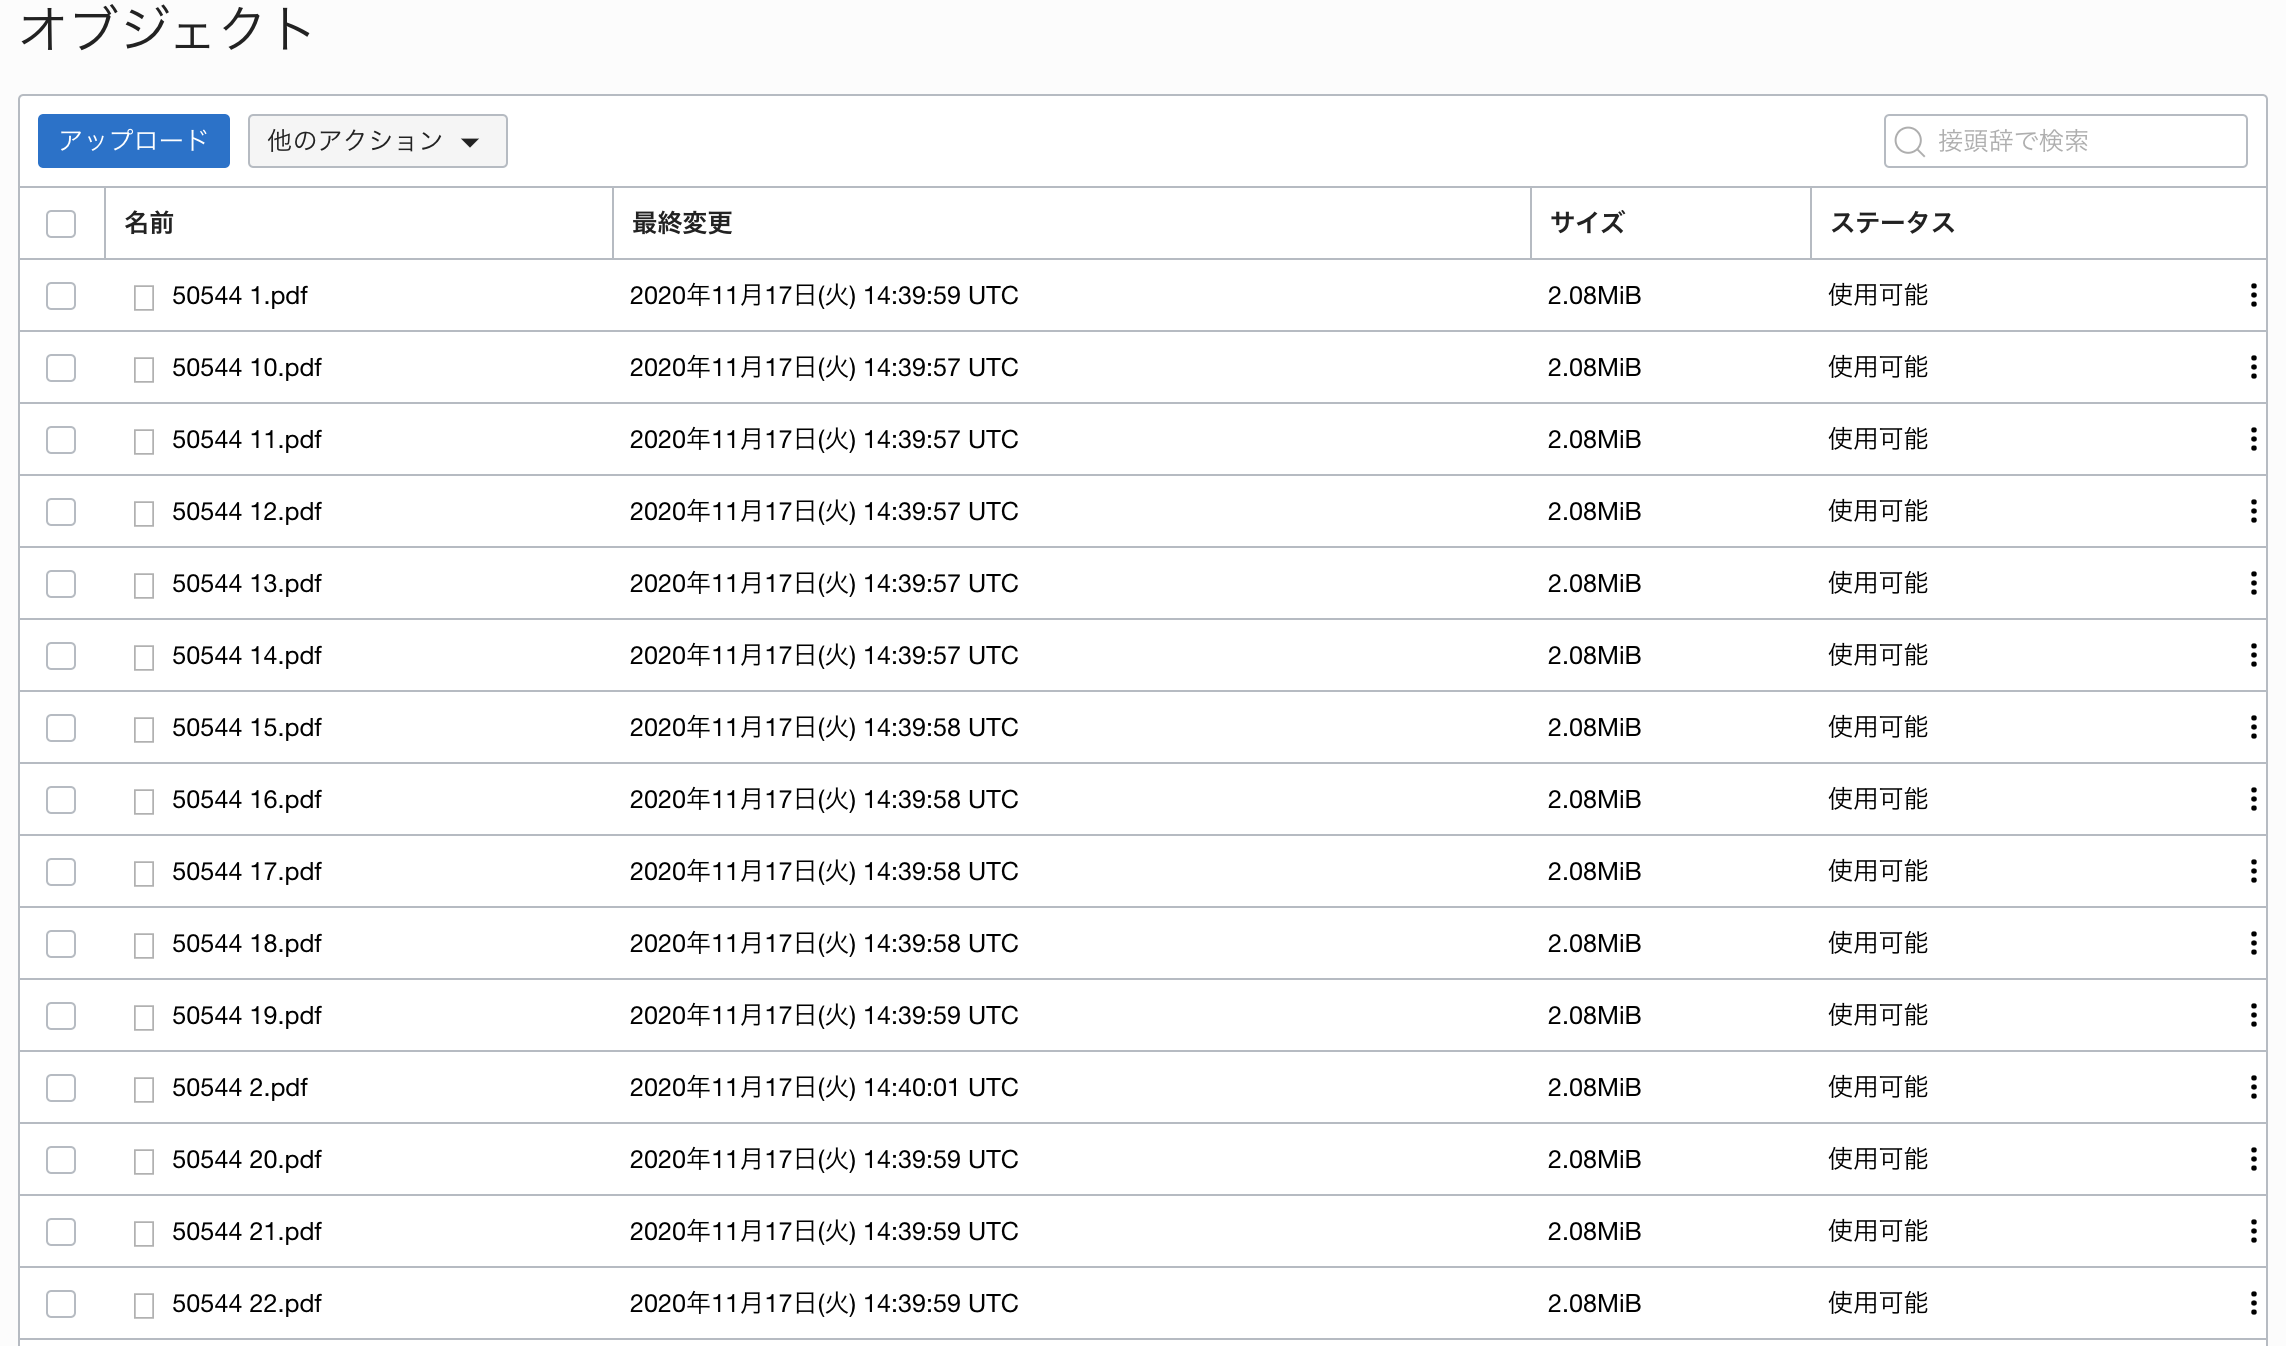Image resolution: width=2286 pixels, height=1346 pixels.
Task: Open three-dot menu for 50544 2.pdf
Action: [2252, 1087]
